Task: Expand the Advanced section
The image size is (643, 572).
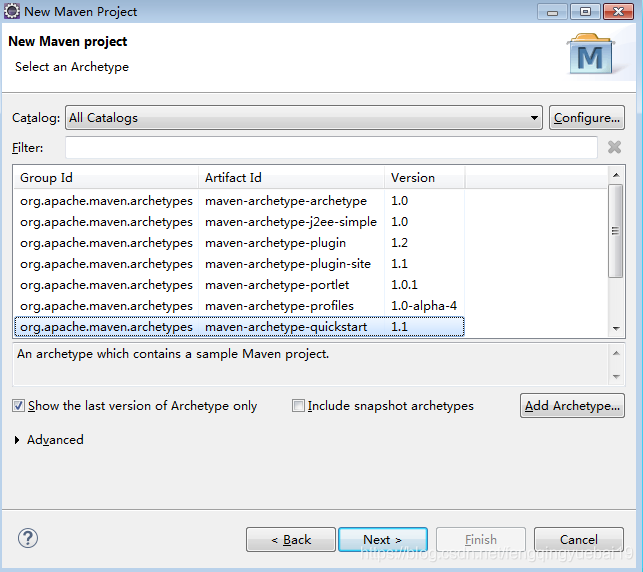Action: 17,440
